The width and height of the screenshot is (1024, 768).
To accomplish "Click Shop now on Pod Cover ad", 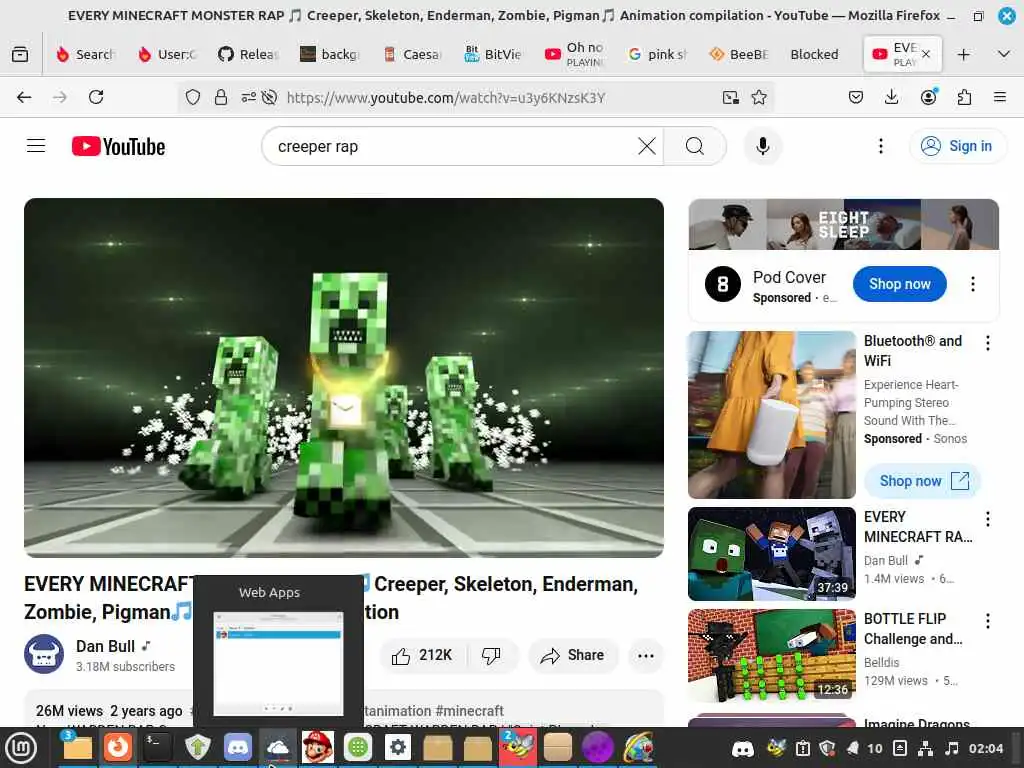I will (x=899, y=284).
